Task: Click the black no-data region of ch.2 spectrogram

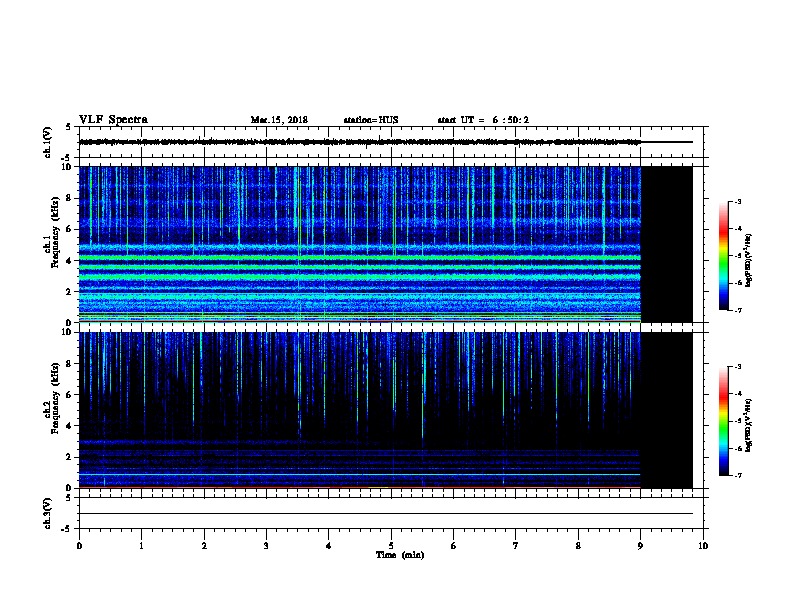Action: point(667,410)
